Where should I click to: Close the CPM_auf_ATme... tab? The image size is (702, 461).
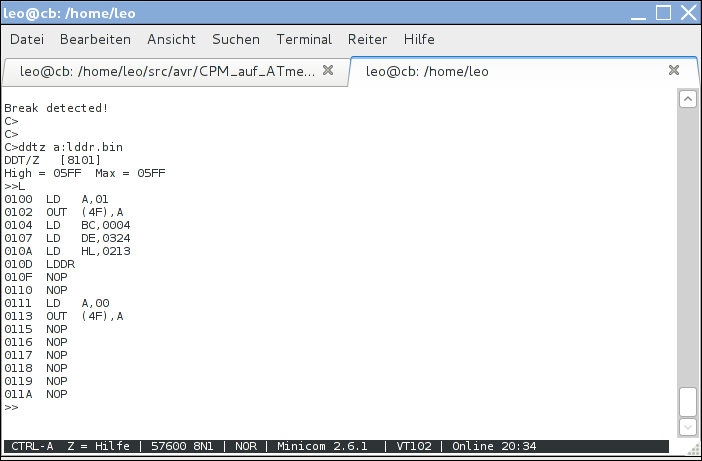click(328, 70)
